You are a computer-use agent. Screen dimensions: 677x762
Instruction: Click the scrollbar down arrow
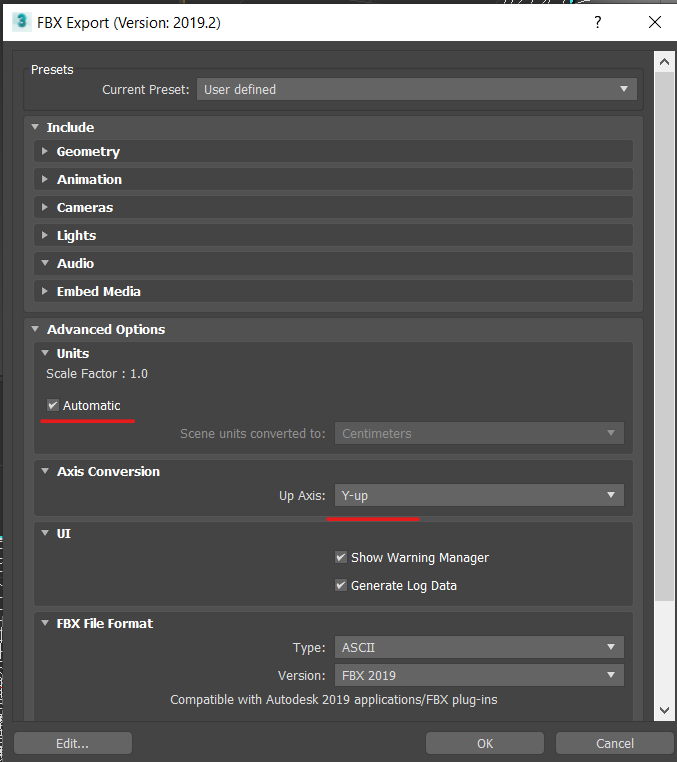pyautogui.click(x=663, y=710)
